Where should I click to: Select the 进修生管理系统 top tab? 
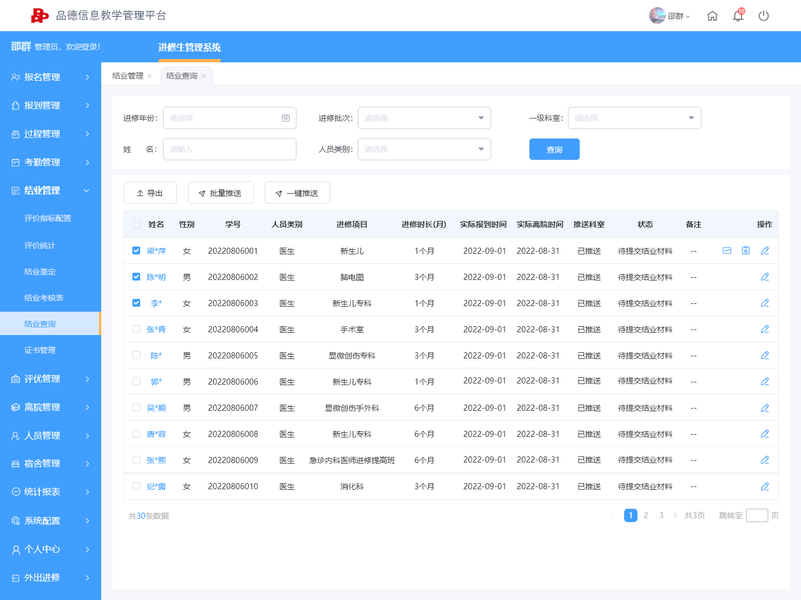click(x=190, y=47)
